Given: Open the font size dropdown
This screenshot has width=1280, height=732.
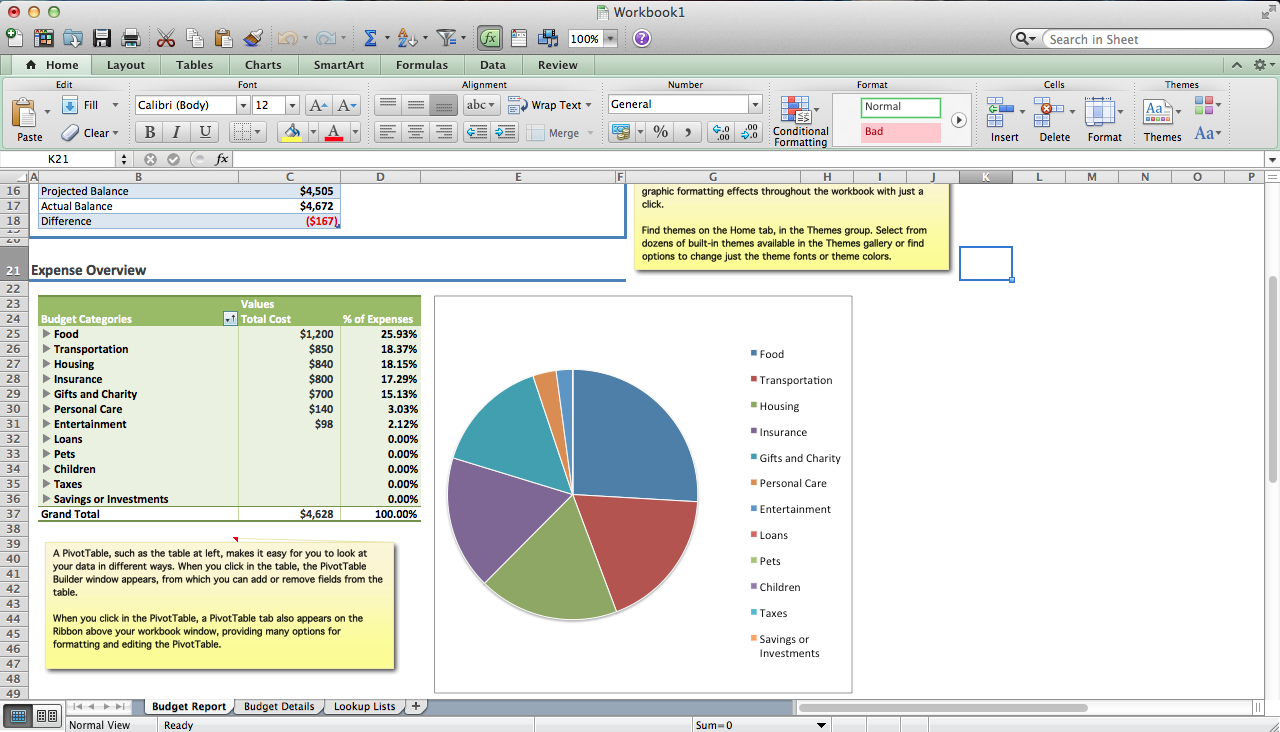Looking at the screenshot, I should [x=292, y=105].
